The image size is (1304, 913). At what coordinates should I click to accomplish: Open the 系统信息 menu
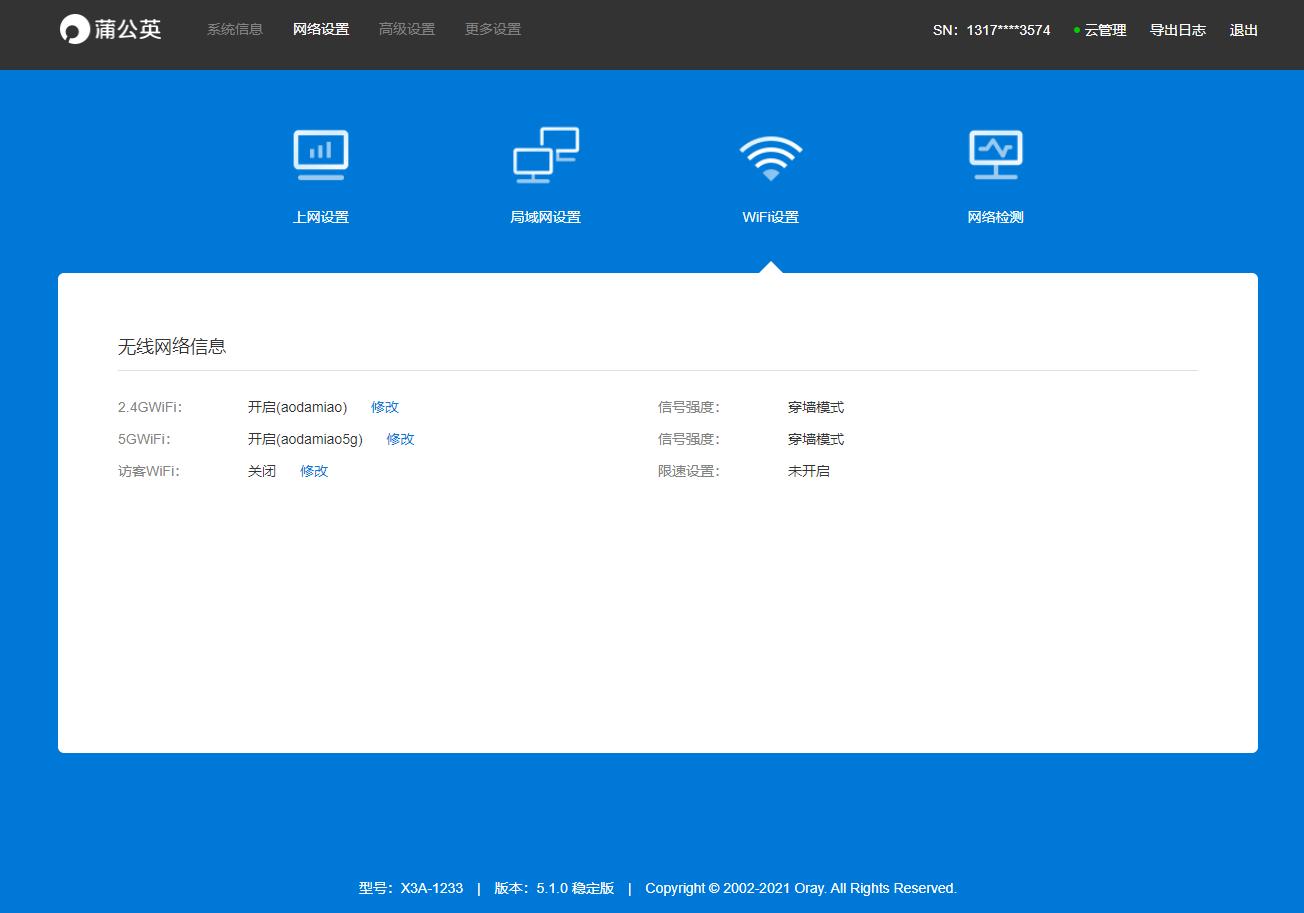[235, 30]
